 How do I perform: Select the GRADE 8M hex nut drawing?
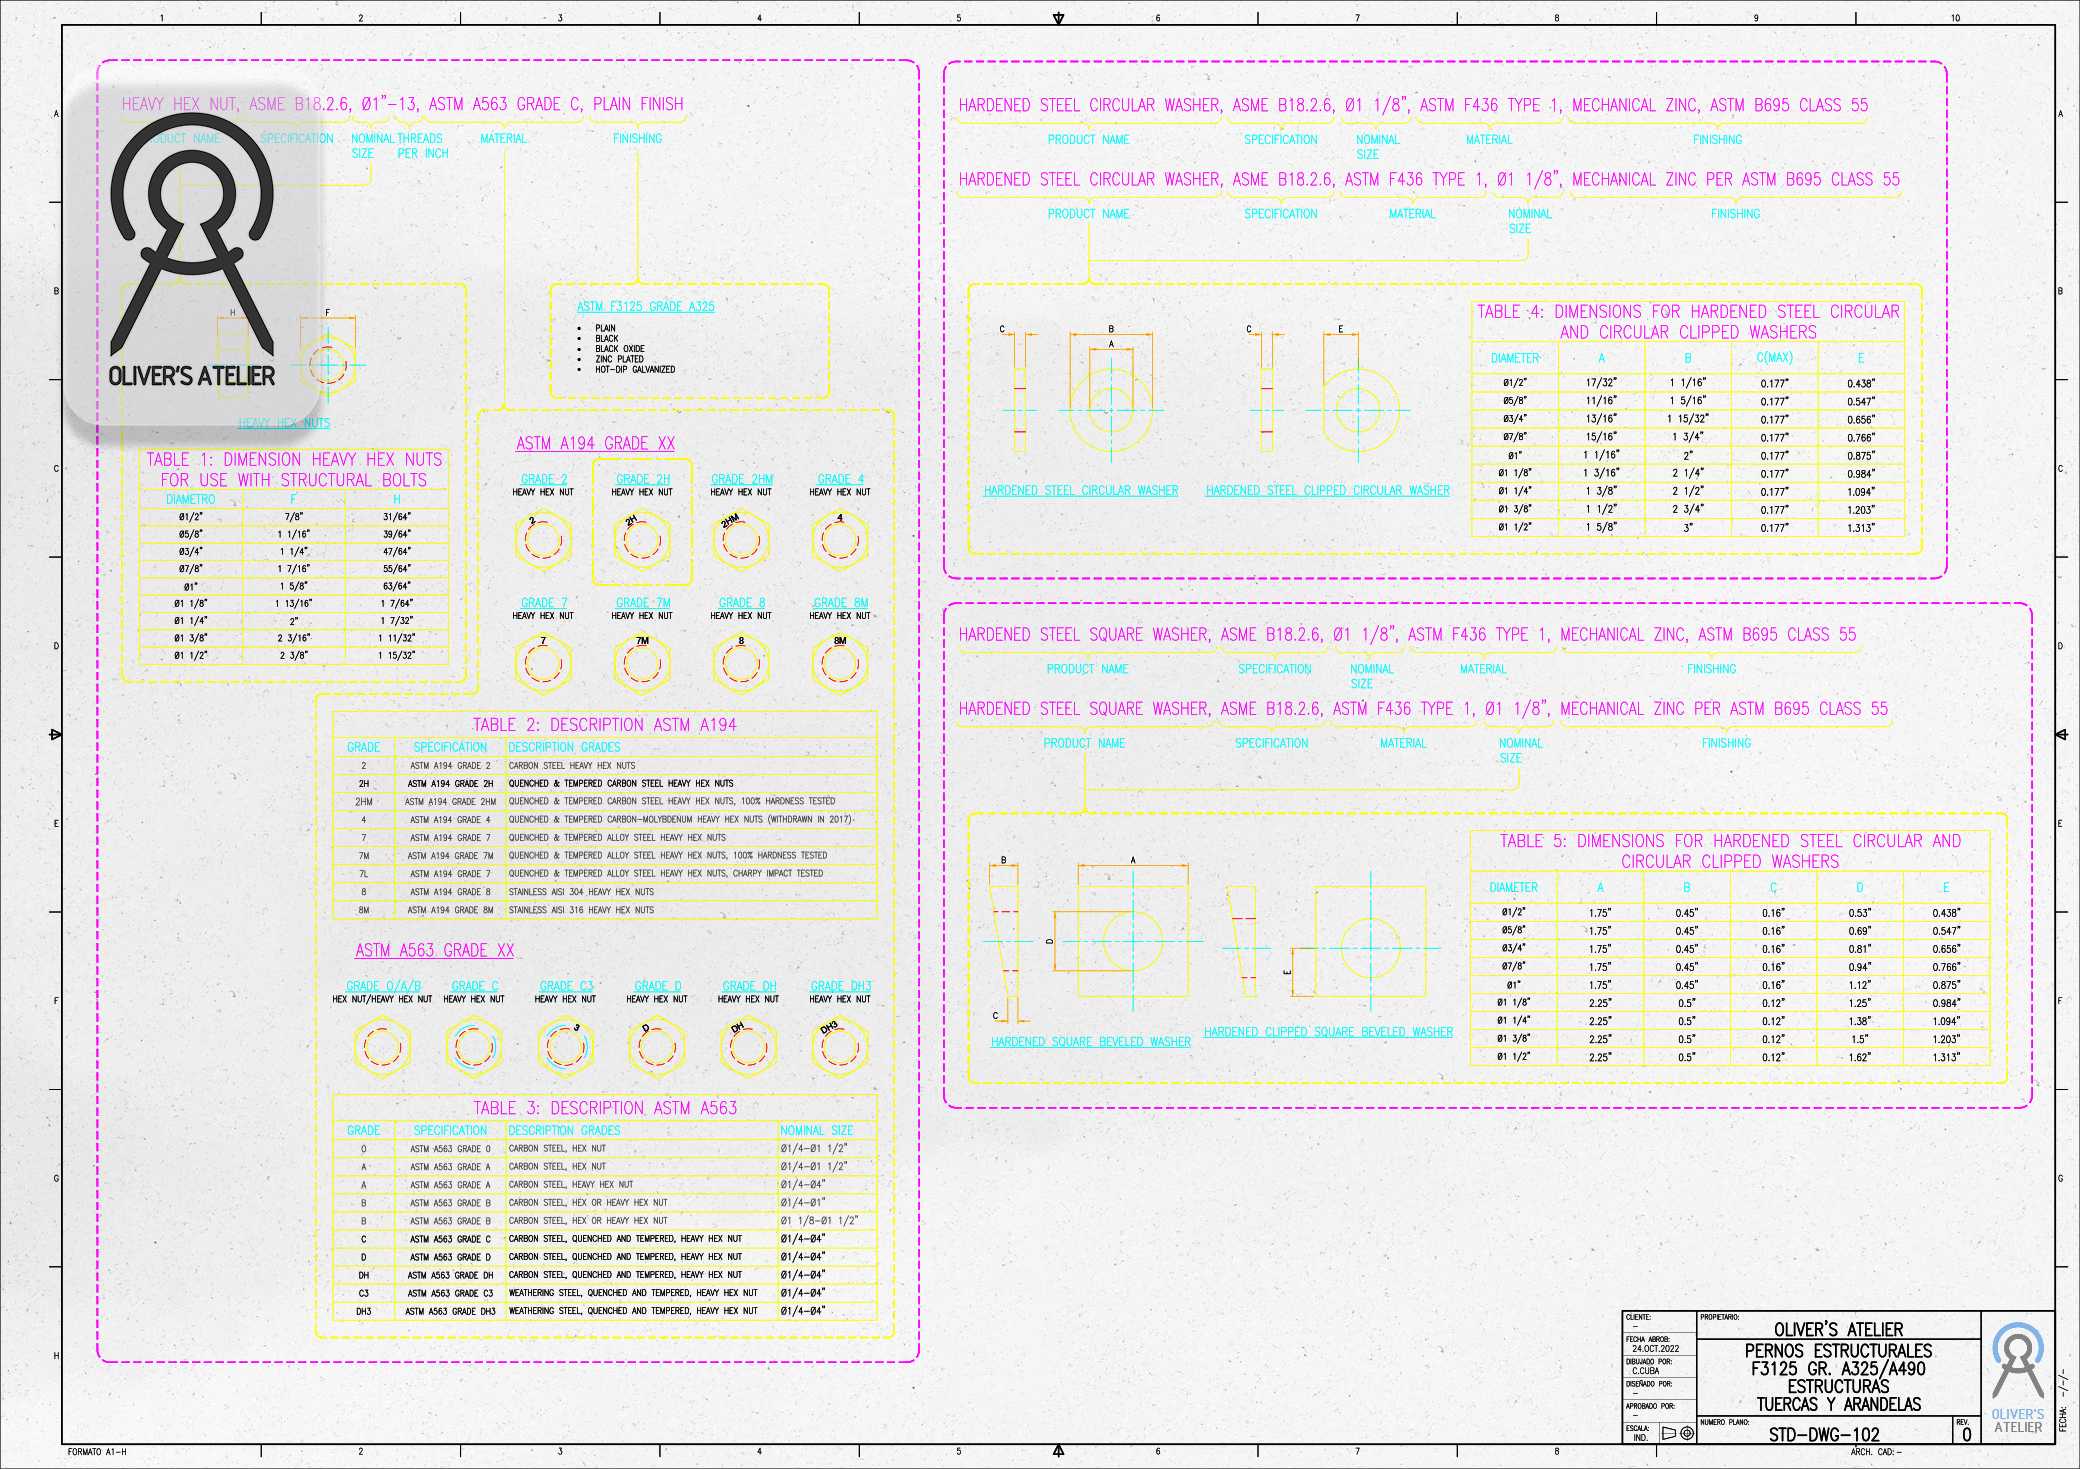tap(840, 664)
